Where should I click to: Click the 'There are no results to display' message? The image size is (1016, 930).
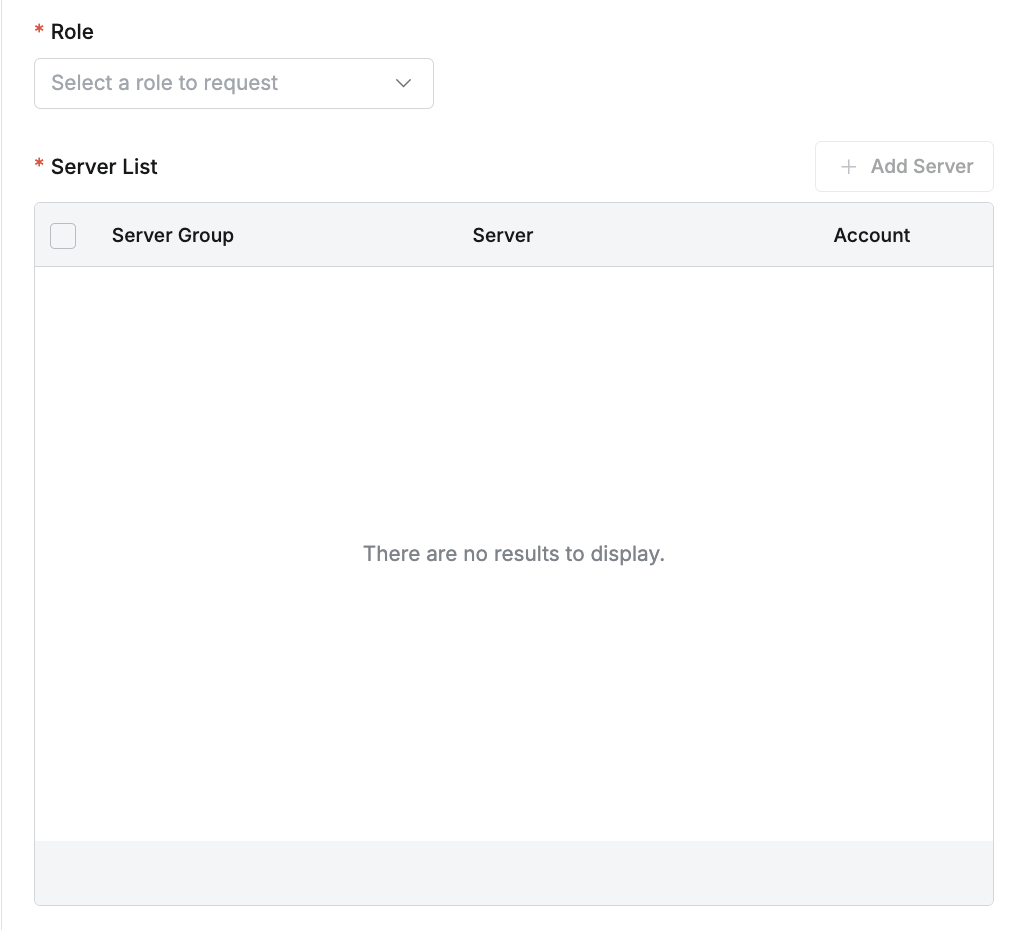[x=514, y=553]
